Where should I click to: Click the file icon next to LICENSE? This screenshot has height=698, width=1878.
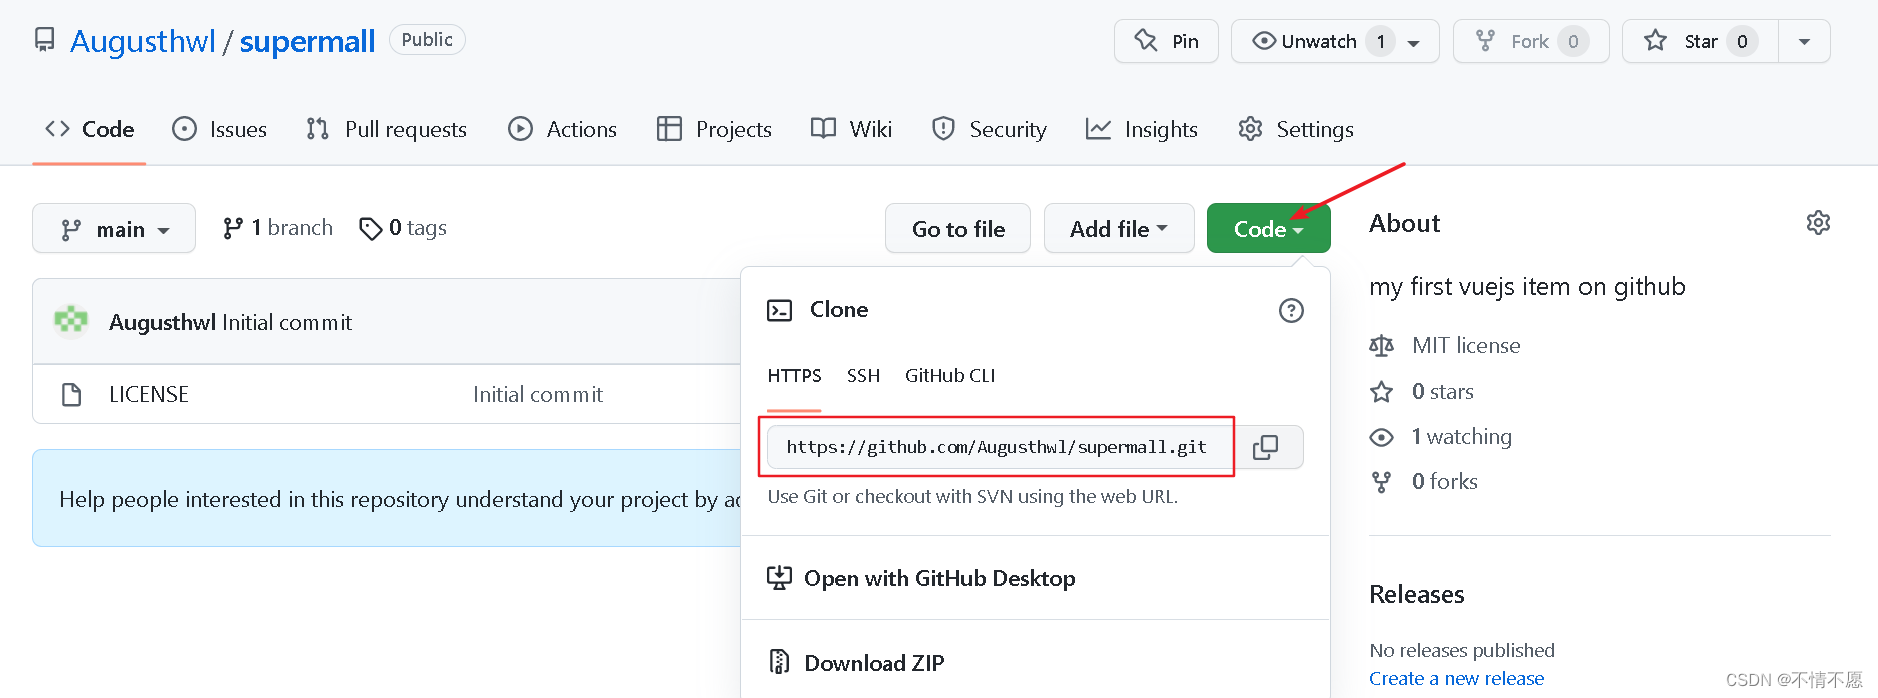(x=71, y=394)
